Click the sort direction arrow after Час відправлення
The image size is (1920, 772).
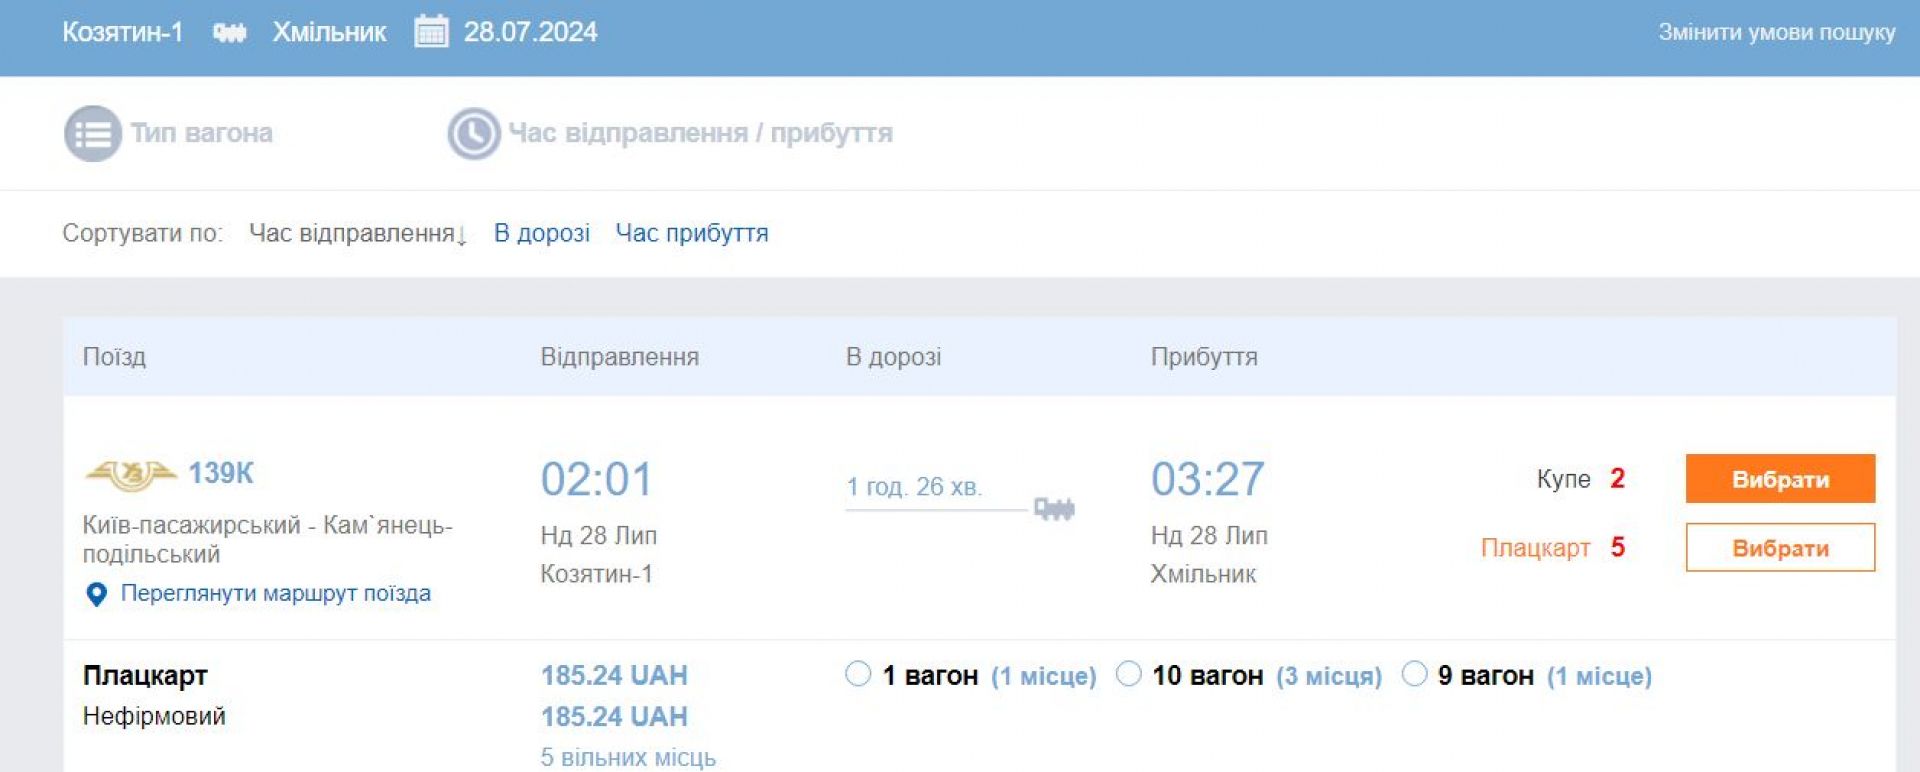(462, 236)
